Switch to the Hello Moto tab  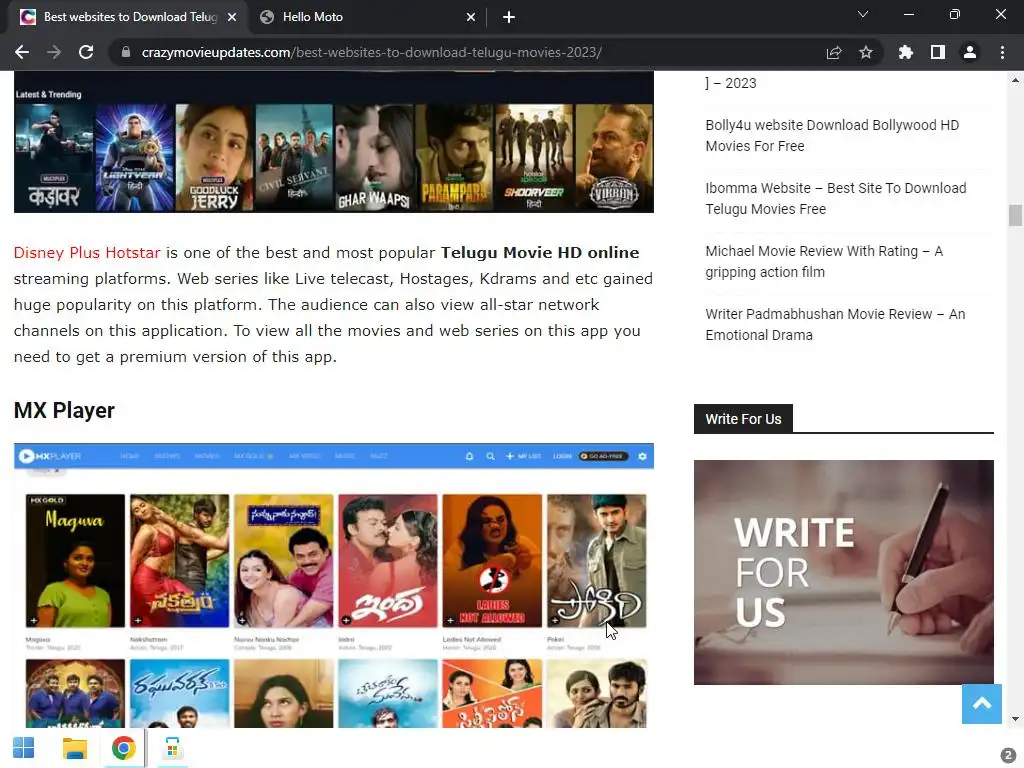click(x=367, y=17)
